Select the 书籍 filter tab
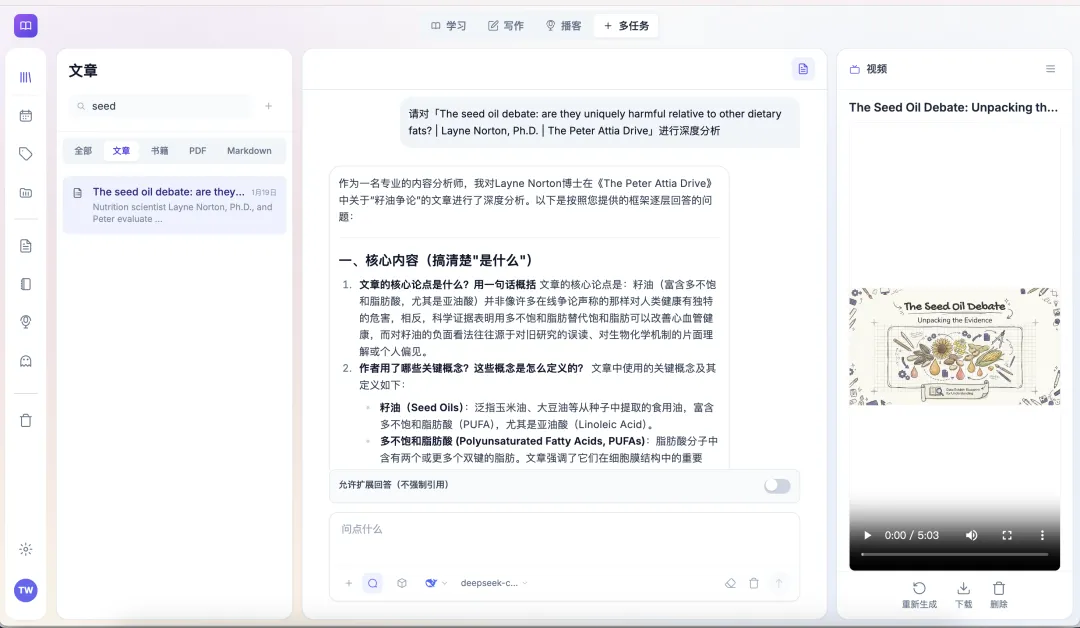The width and height of the screenshot is (1080, 628). click(160, 151)
